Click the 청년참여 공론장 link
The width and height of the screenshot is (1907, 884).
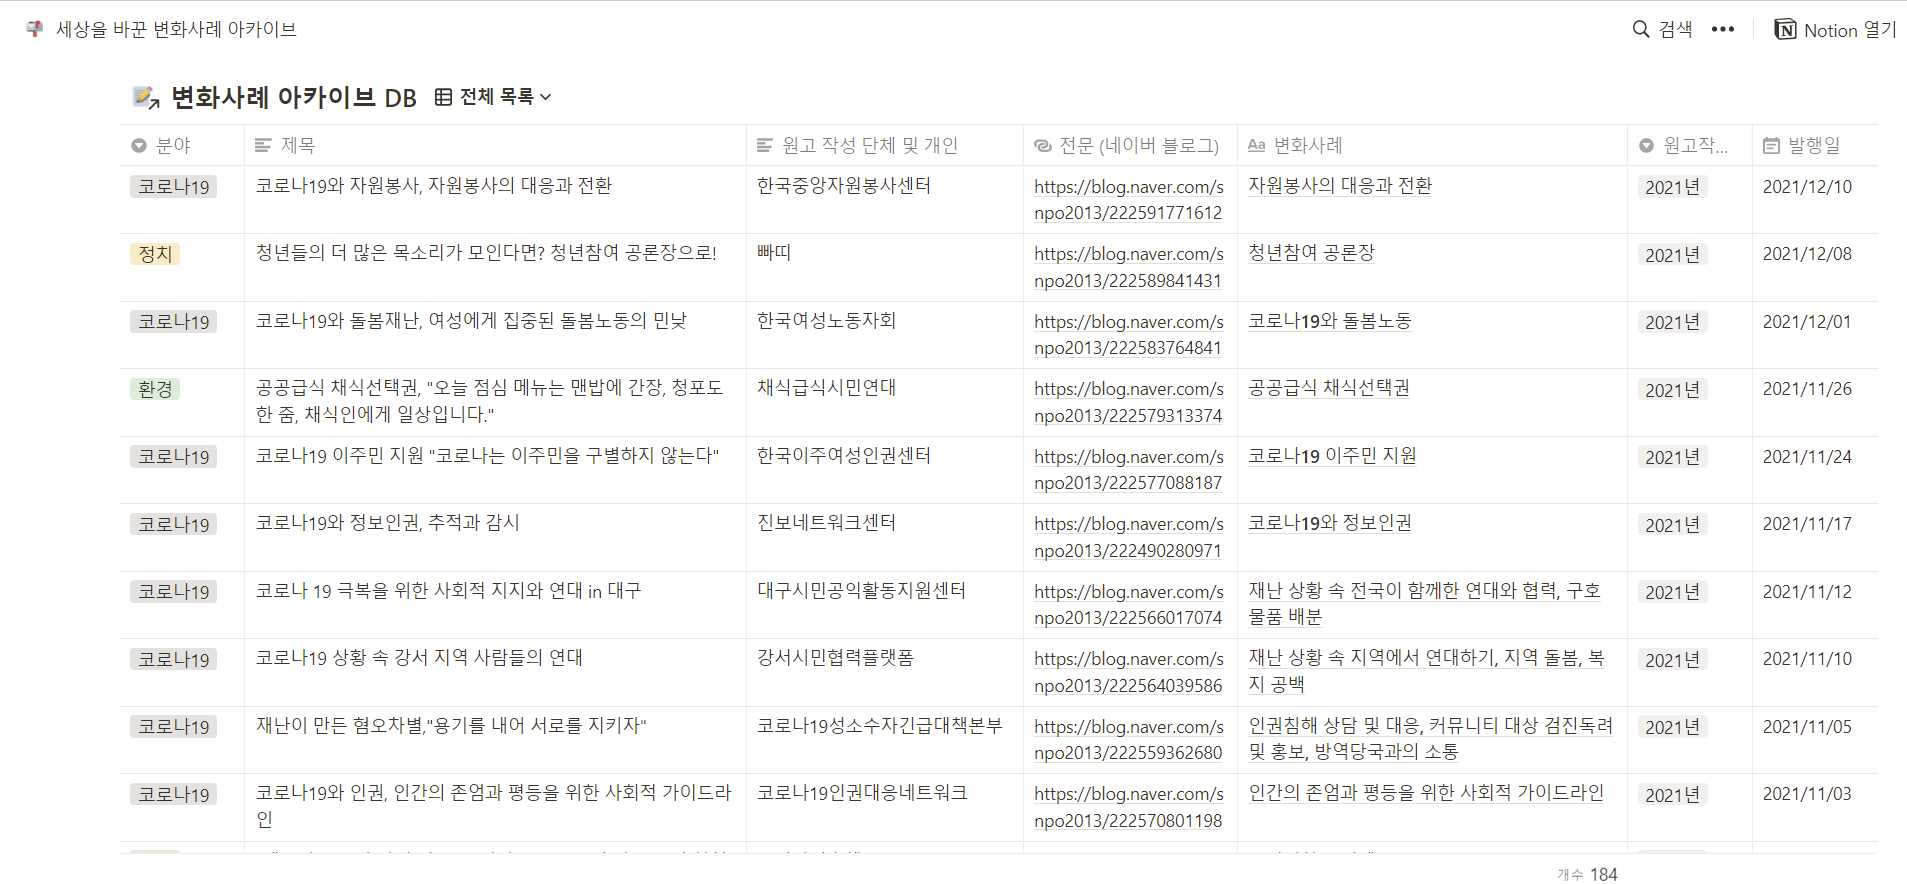coord(1311,253)
